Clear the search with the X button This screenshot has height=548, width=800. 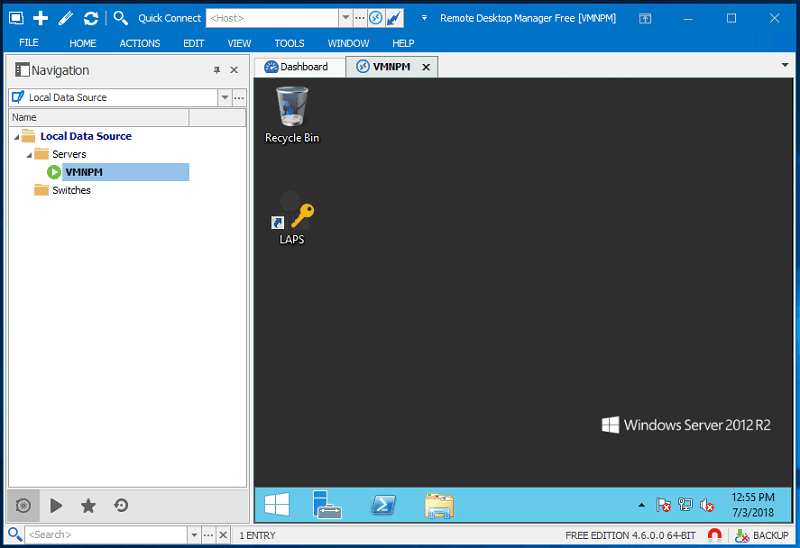pos(223,535)
